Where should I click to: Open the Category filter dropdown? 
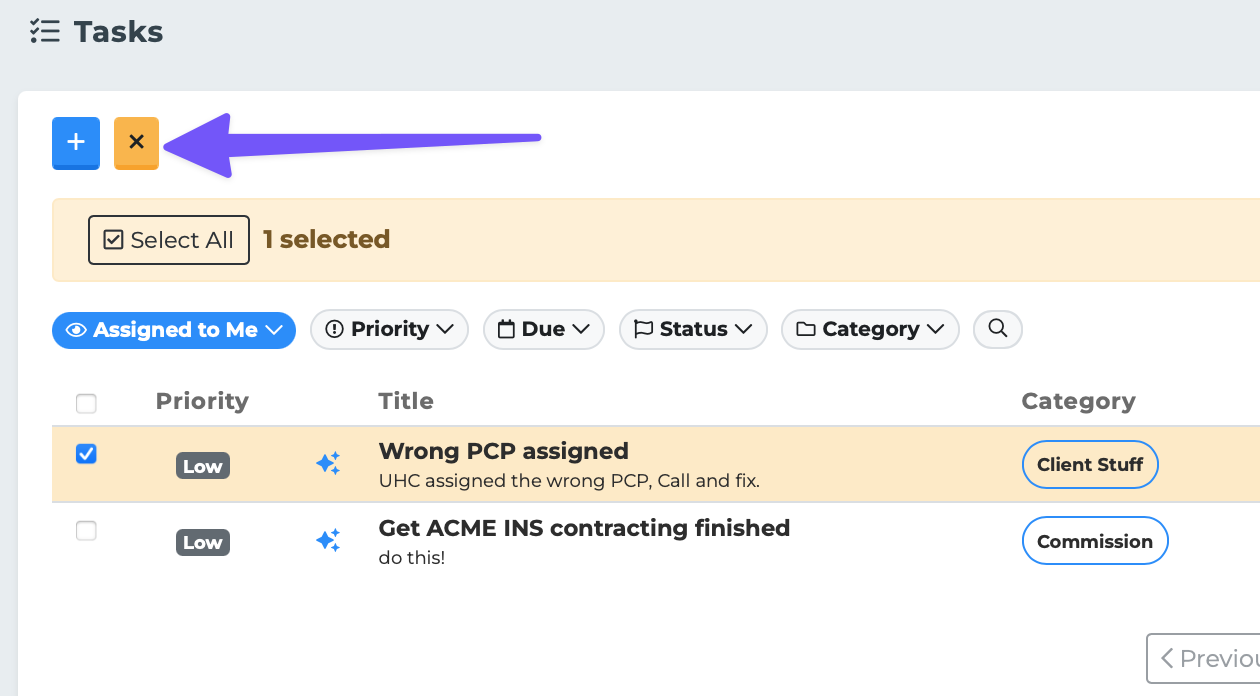pos(870,329)
